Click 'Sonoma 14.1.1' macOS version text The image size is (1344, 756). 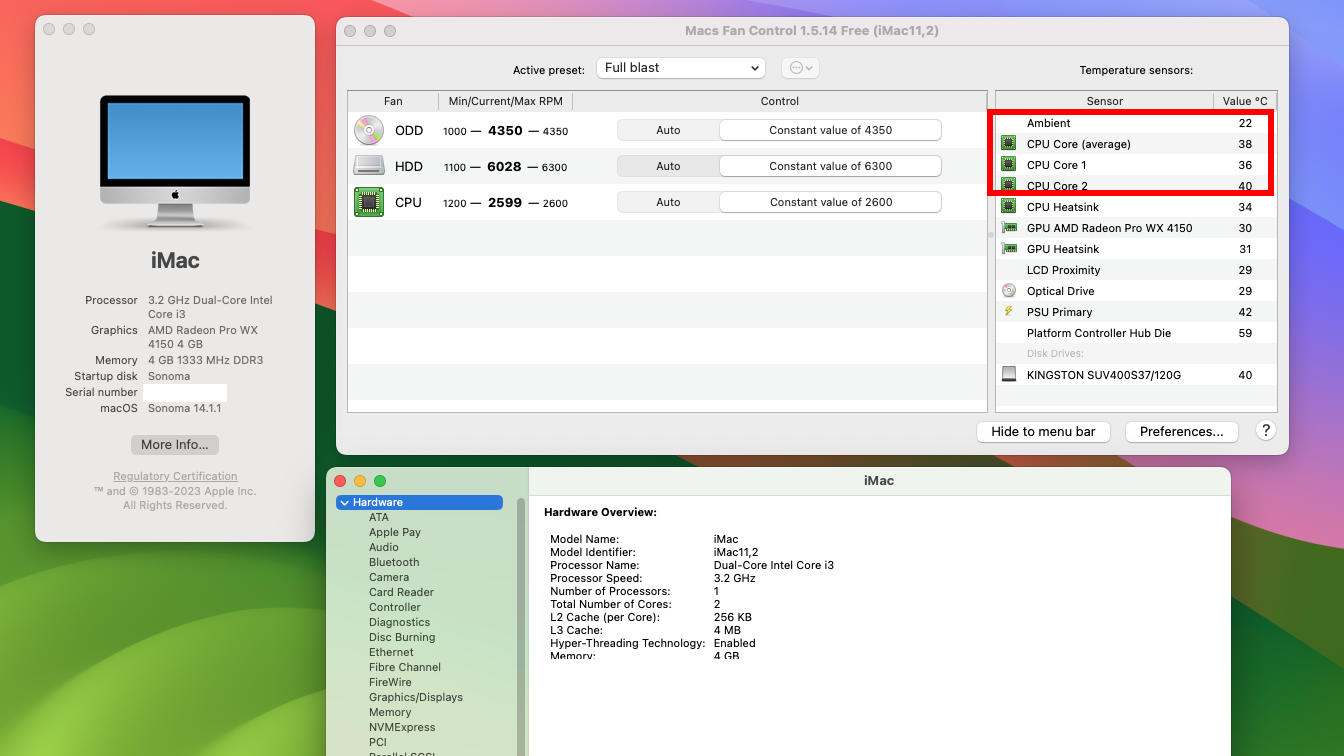(x=185, y=408)
